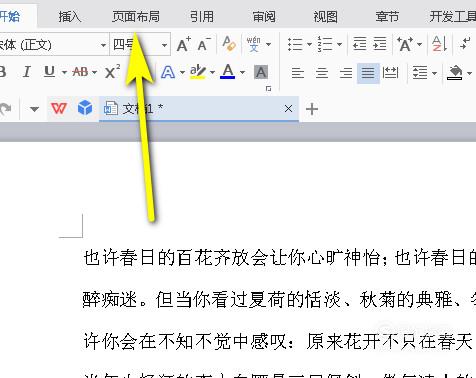Apply text effect outlined A
Viewport: 476px width, 378px height.
click(x=168, y=72)
